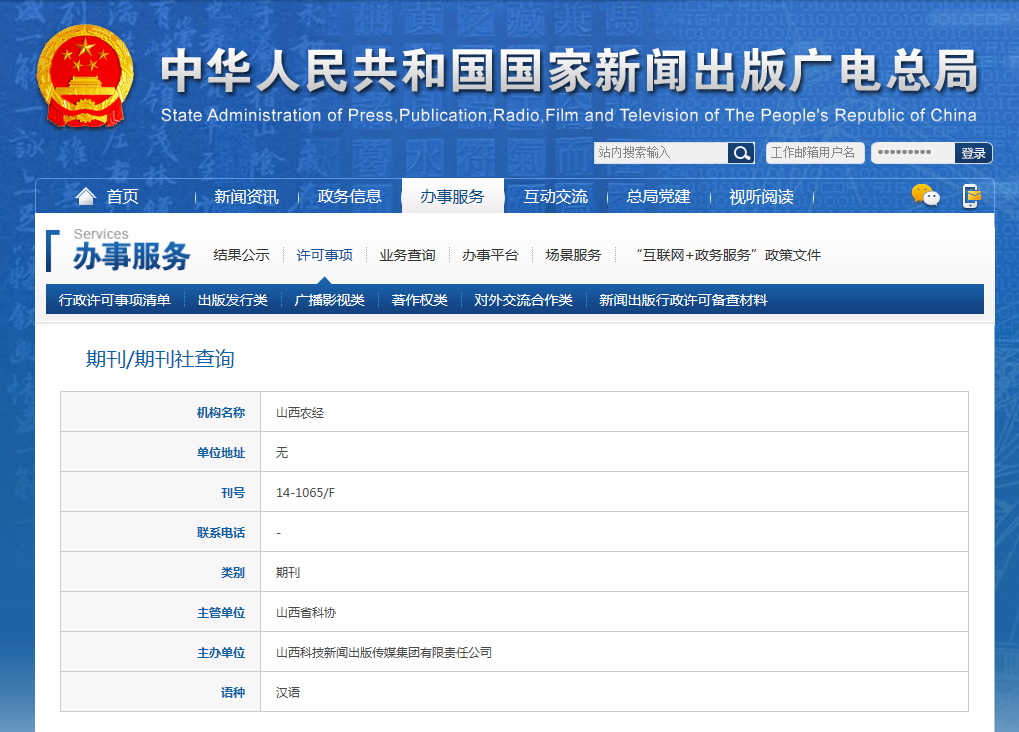
Task: Click the 办事服务 section title
Action: [x=131, y=256]
